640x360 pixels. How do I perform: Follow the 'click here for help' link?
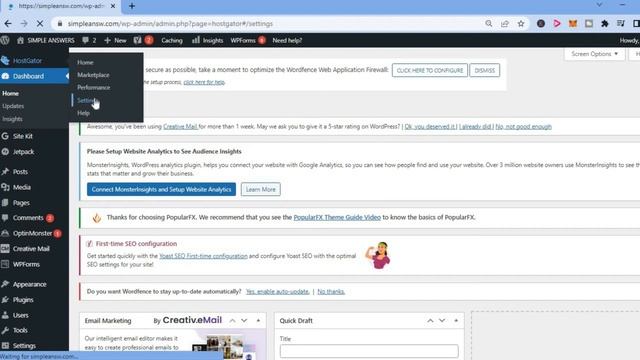tap(204, 82)
